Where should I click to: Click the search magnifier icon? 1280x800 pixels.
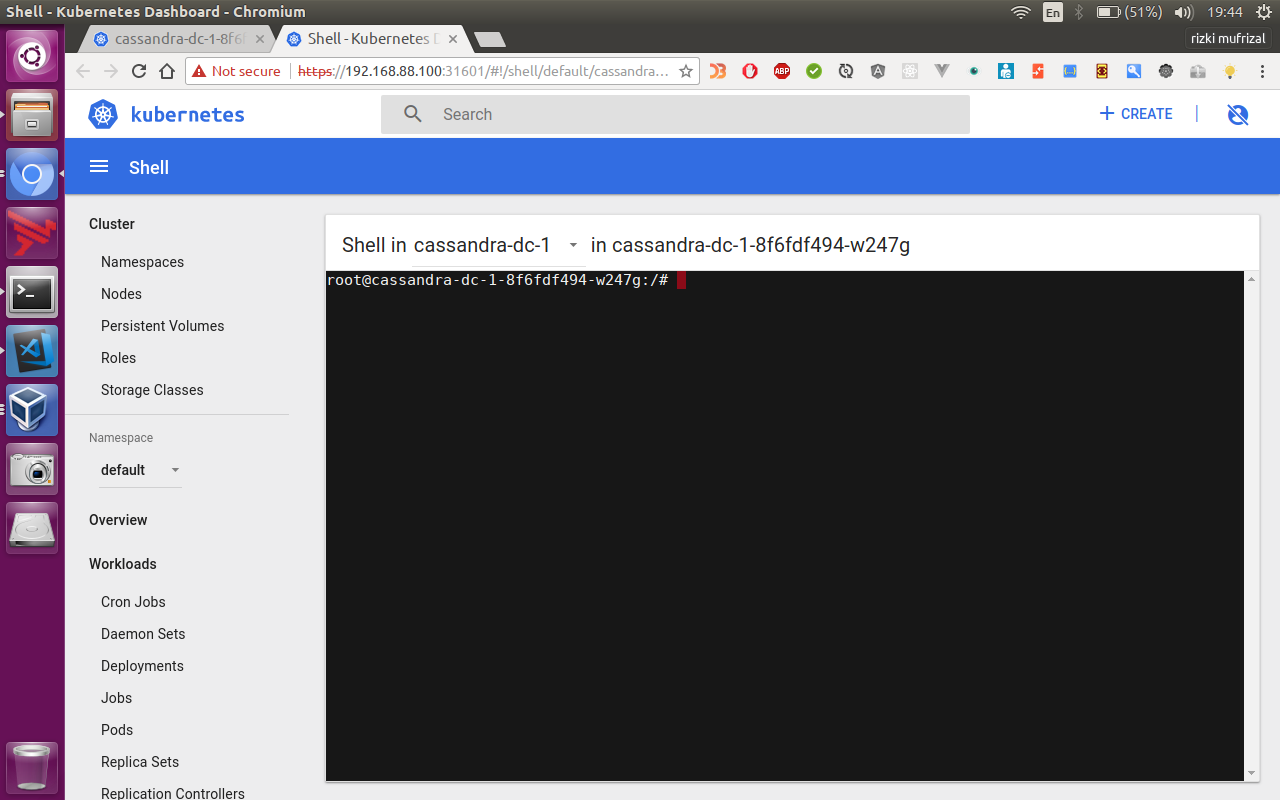(413, 114)
